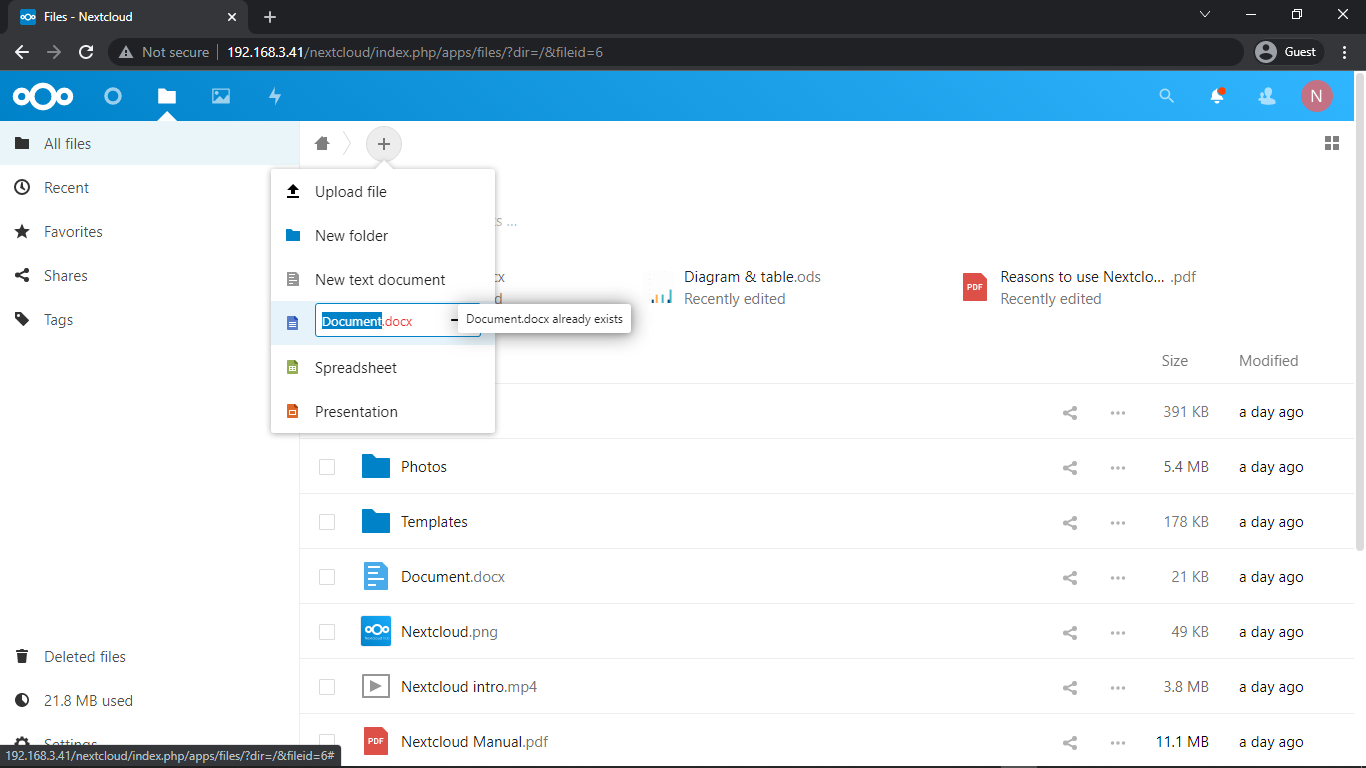Open Shares in sidebar
The width and height of the screenshot is (1366, 768).
[150, 276]
